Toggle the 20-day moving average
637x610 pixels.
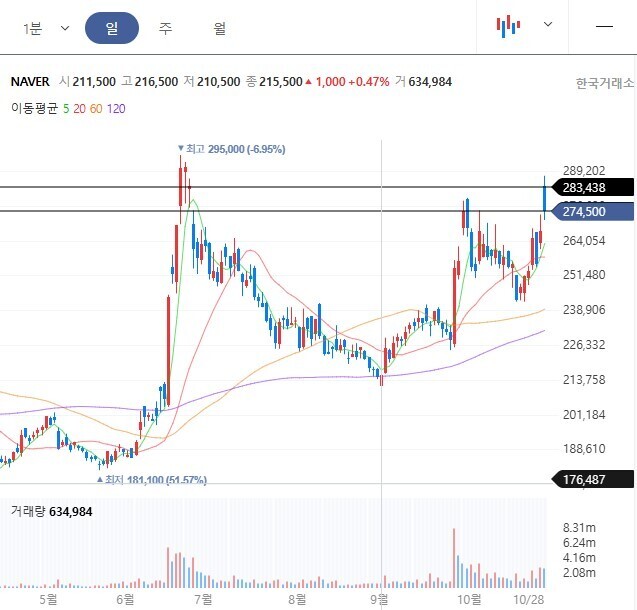(79, 108)
